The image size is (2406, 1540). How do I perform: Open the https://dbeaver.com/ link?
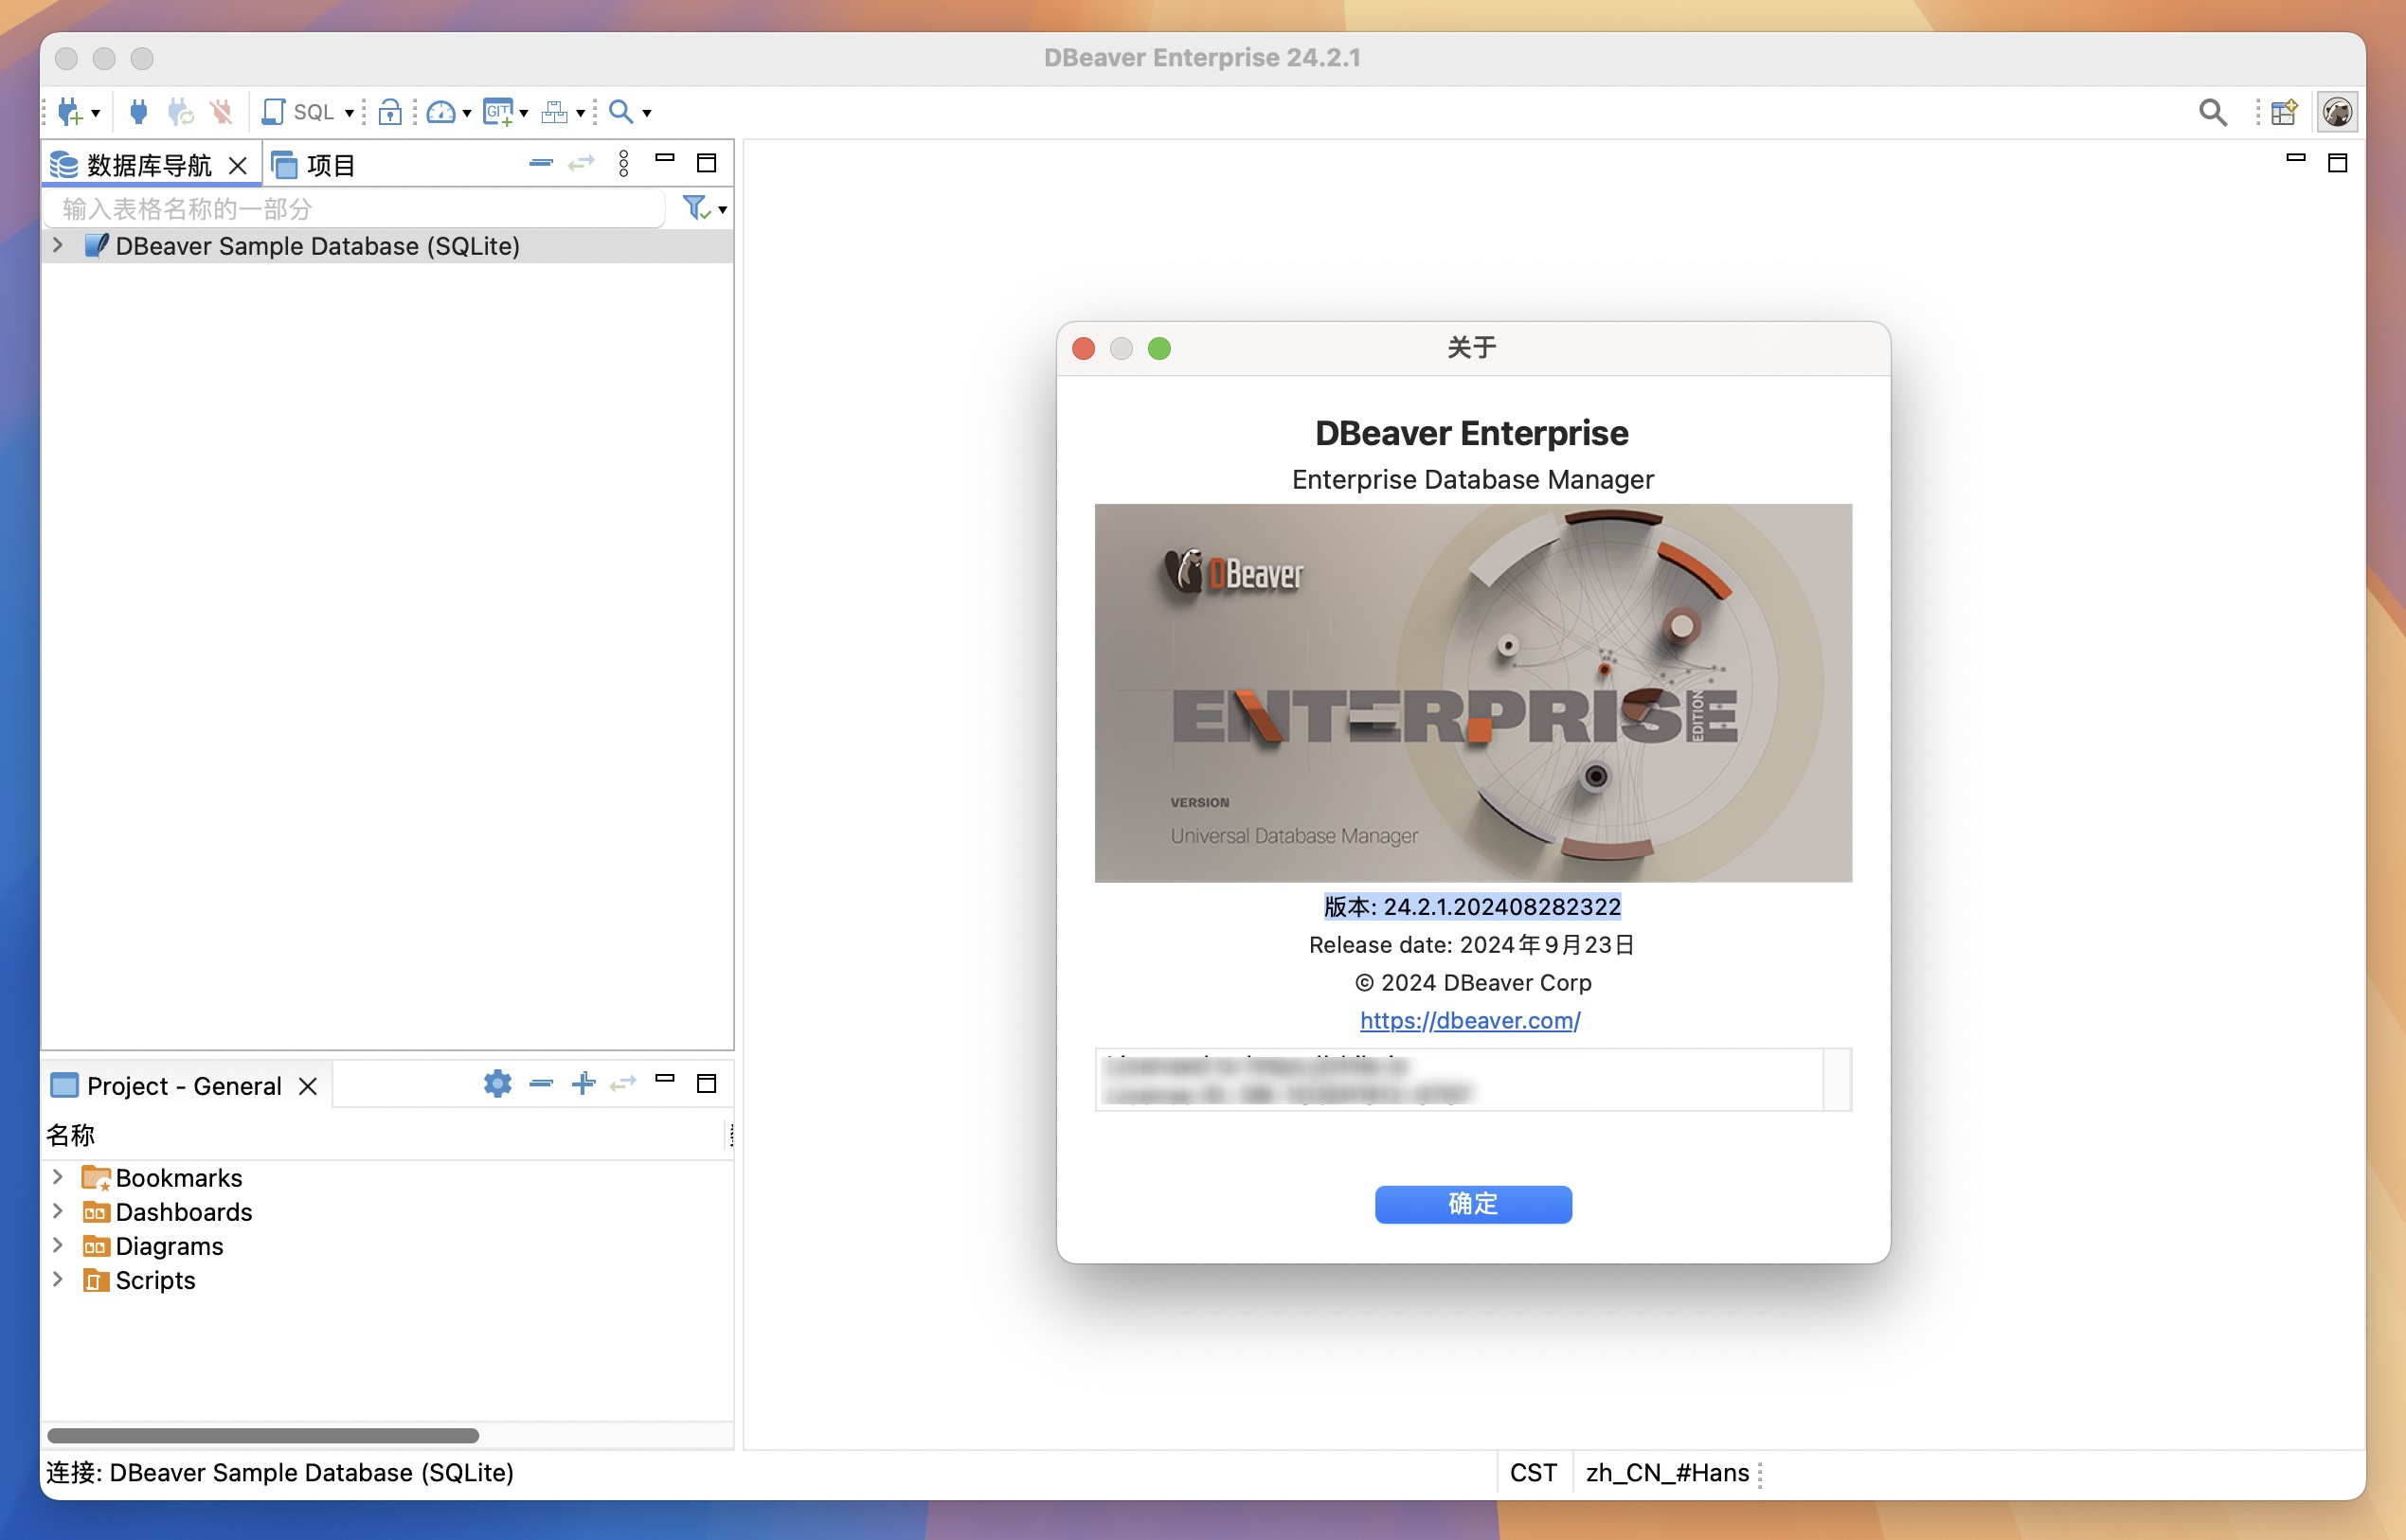(1470, 1020)
